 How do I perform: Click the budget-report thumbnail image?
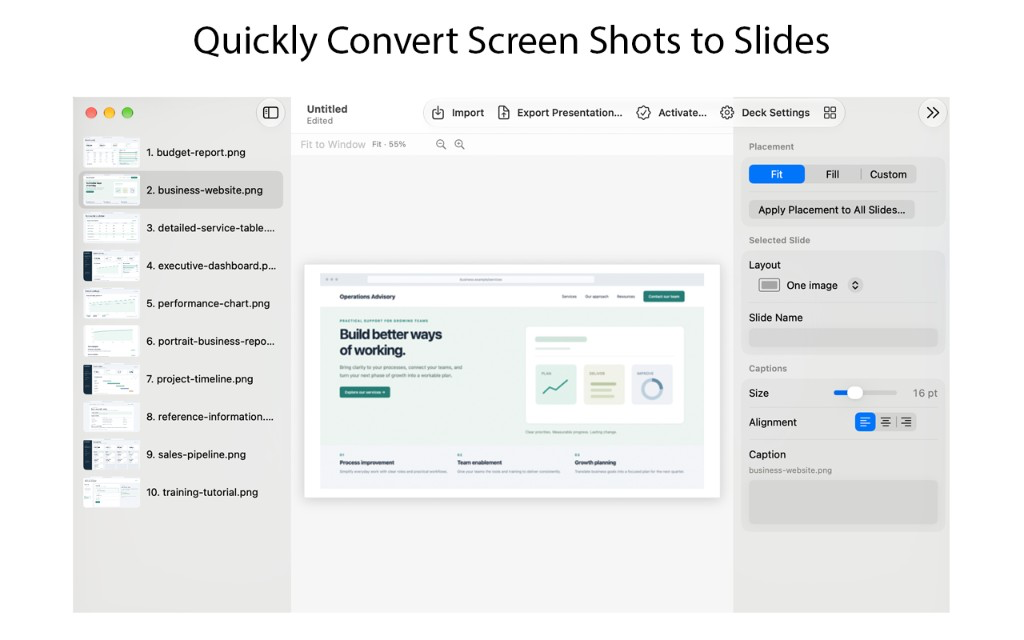(x=111, y=152)
